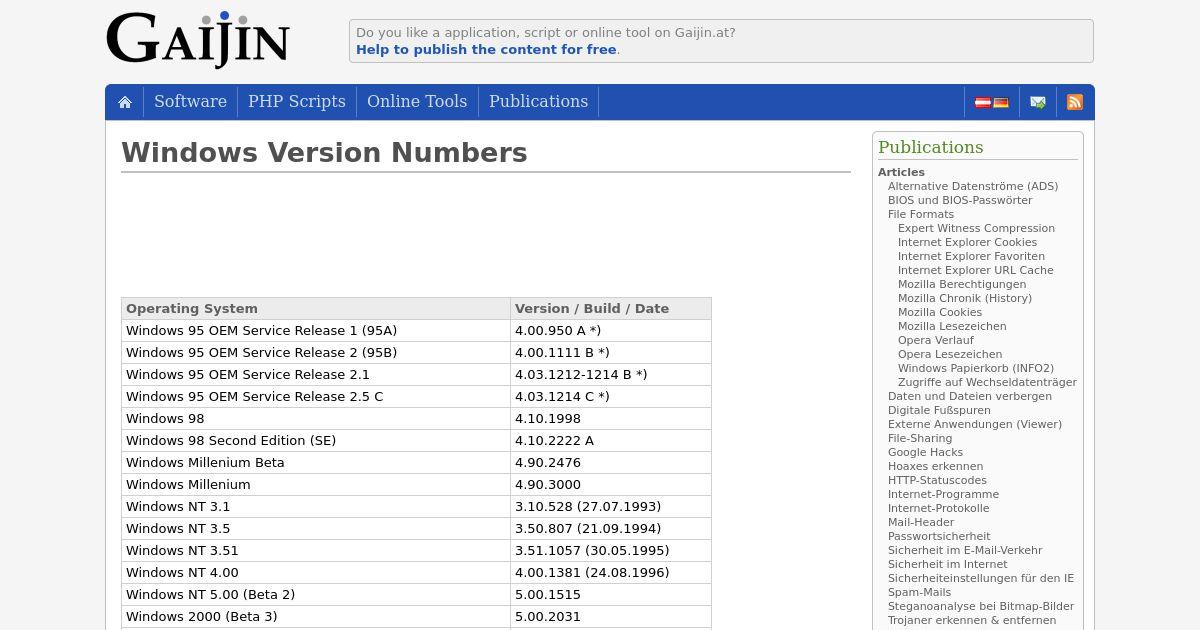Select 'Windows 95 OEM Service Release 1 (95A)' cell
The width and height of the screenshot is (1200, 630).
point(316,330)
